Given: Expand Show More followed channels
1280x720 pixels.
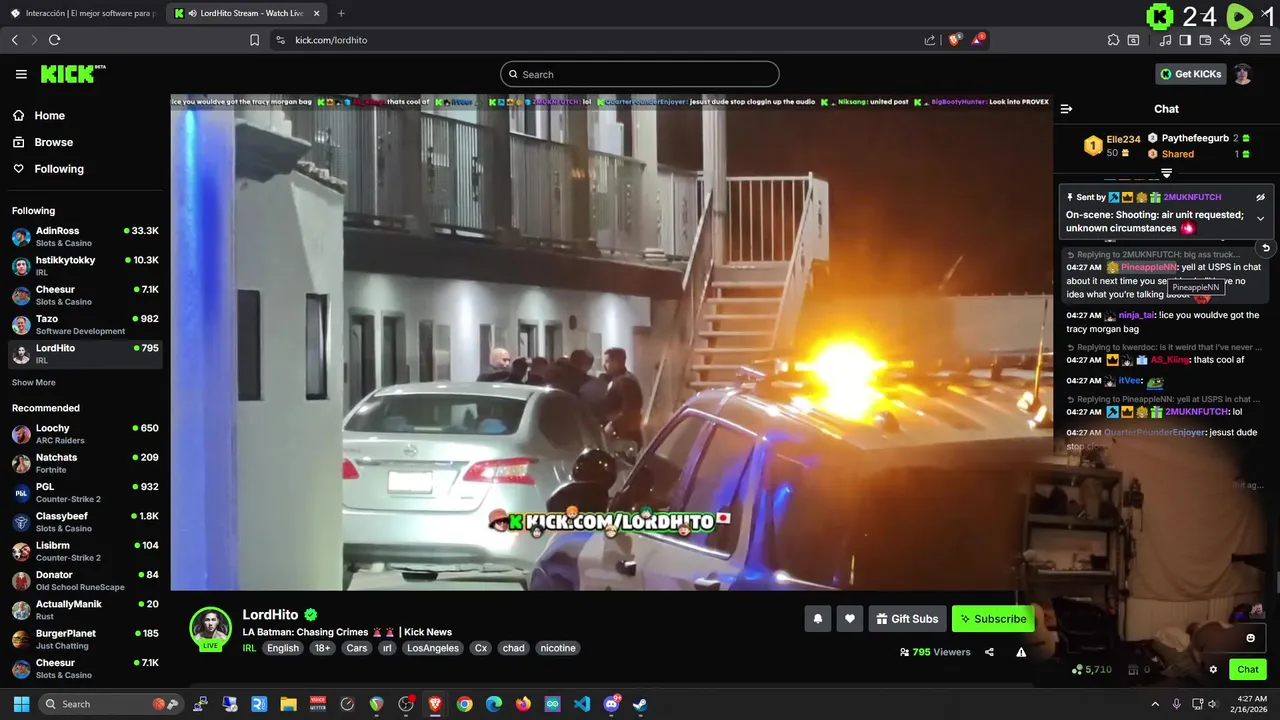Looking at the screenshot, I should tap(34, 382).
